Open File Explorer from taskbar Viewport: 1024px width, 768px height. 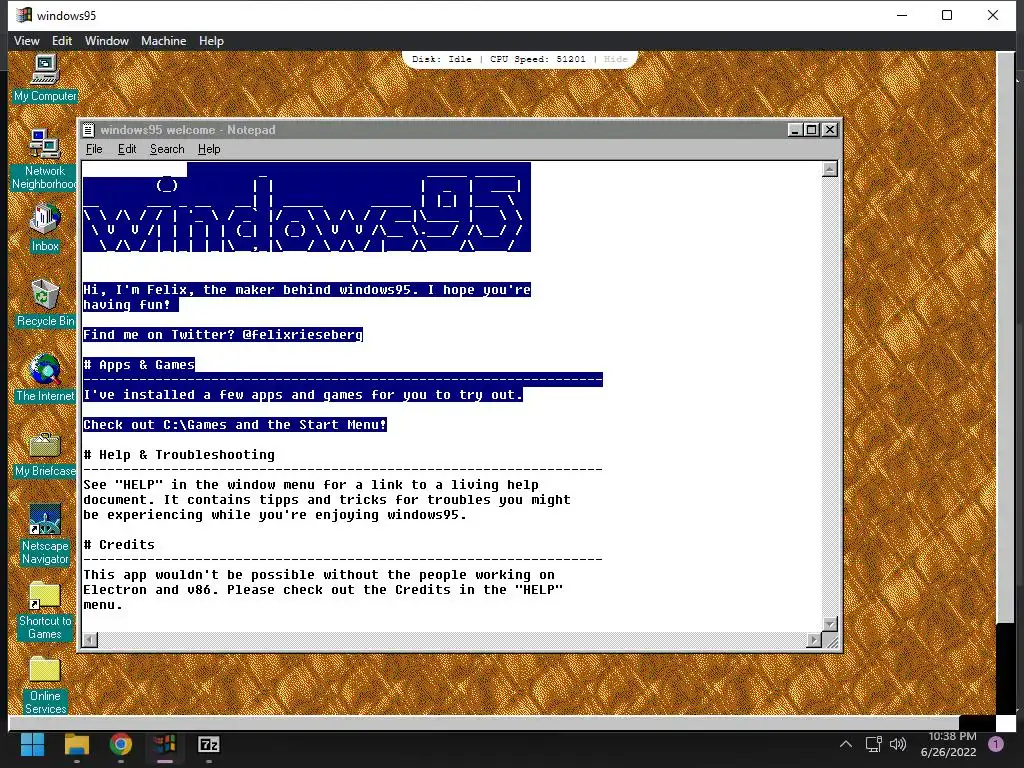pos(76,744)
